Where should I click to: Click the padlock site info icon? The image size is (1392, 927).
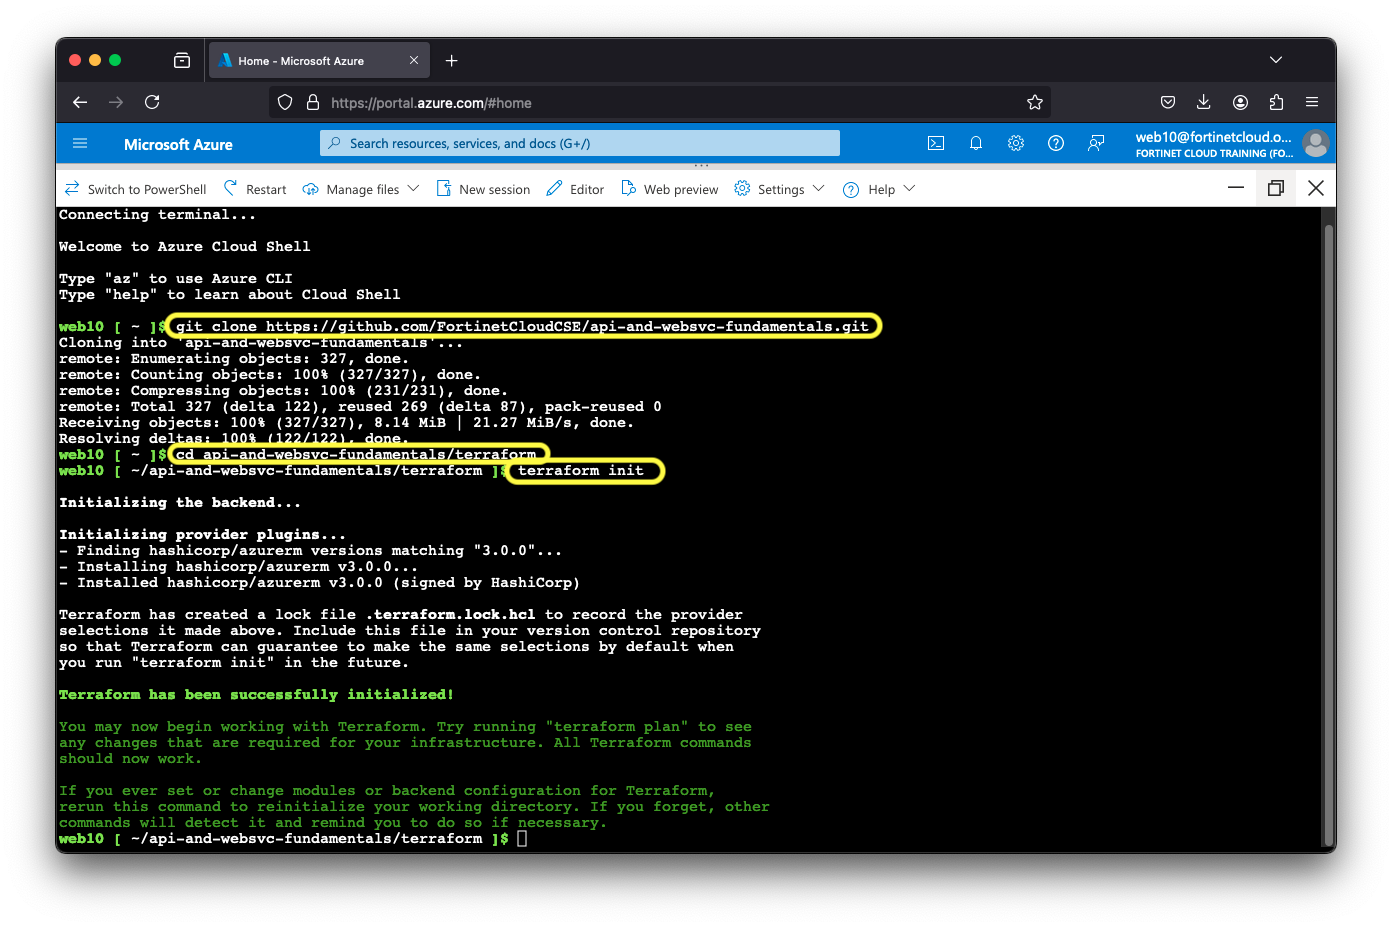click(x=313, y=102)
